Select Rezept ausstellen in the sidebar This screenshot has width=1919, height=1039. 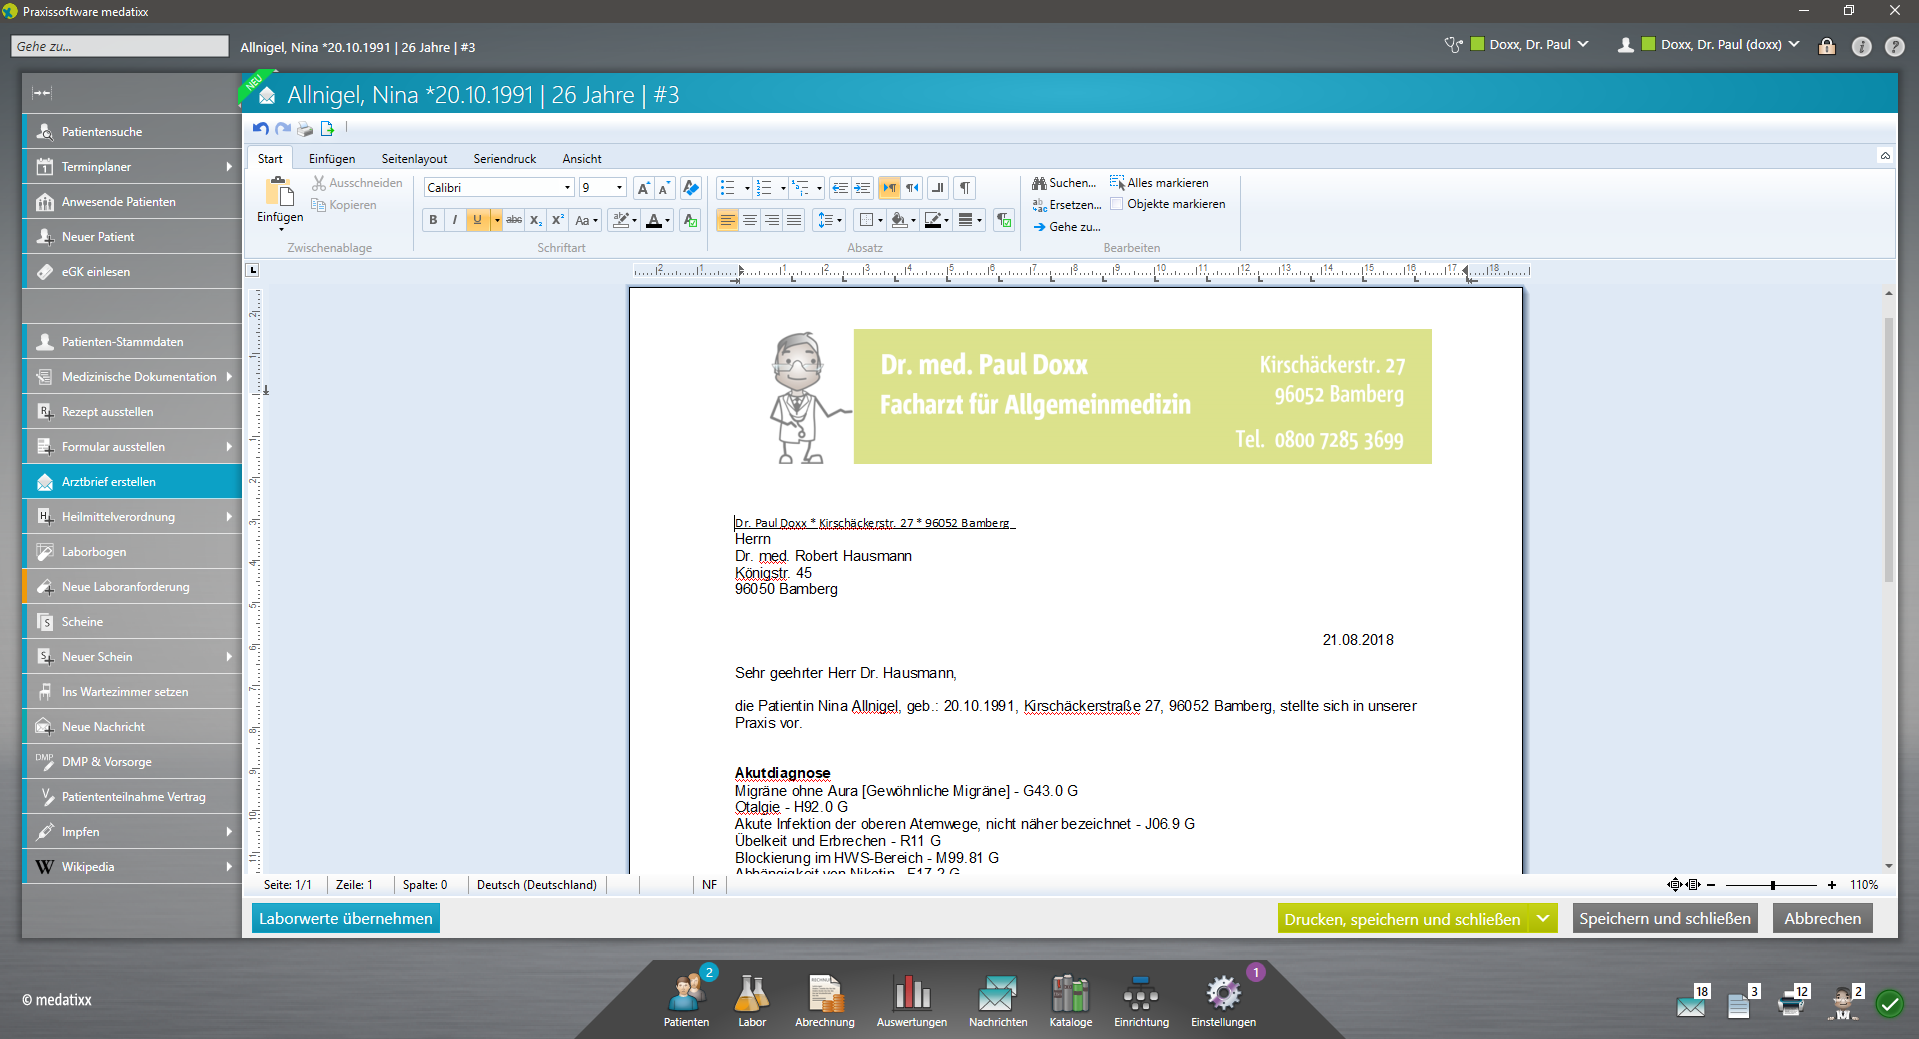[107, 412]
